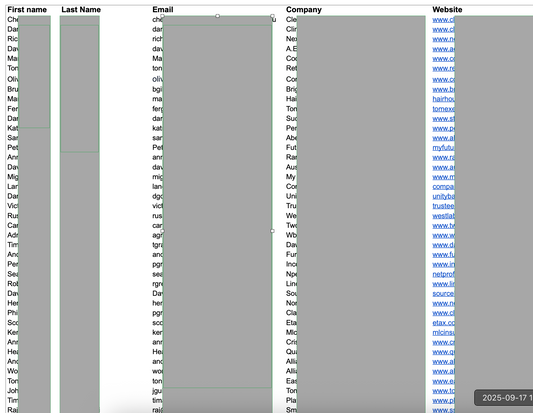Image resolution: width=533 pixels, height=413 pixels.
Task: Follow the netprof... website link
Action: [443, 274]
